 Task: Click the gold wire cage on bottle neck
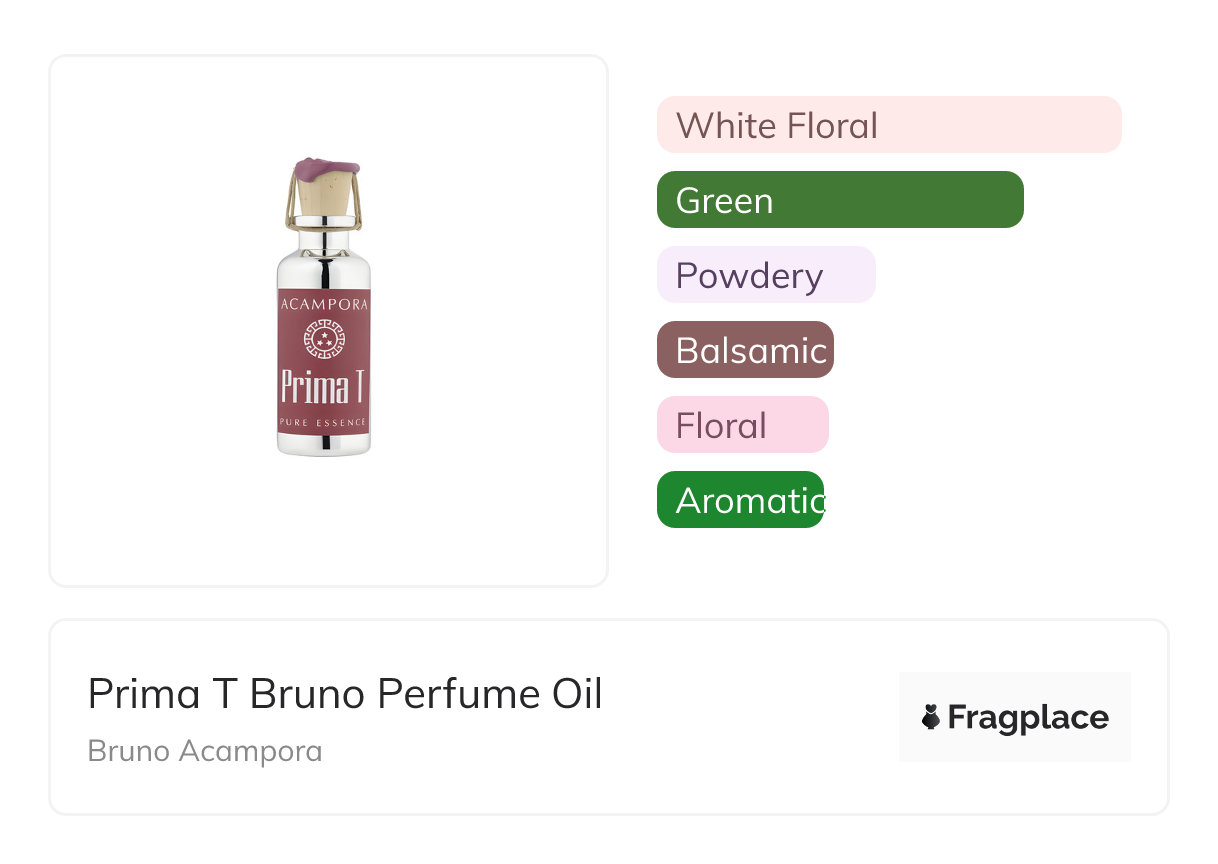(x=290, y=205)
